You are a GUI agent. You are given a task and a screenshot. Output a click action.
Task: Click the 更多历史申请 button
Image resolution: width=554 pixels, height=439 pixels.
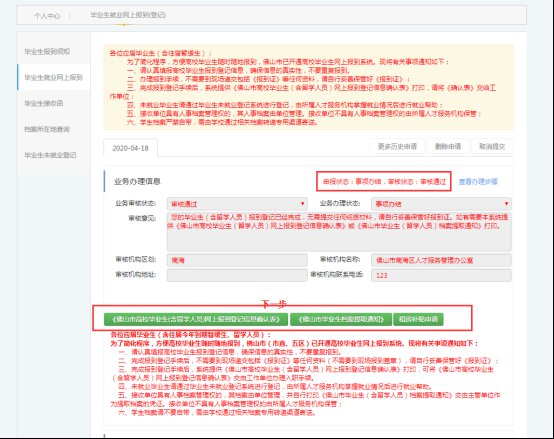coord(397,146)
